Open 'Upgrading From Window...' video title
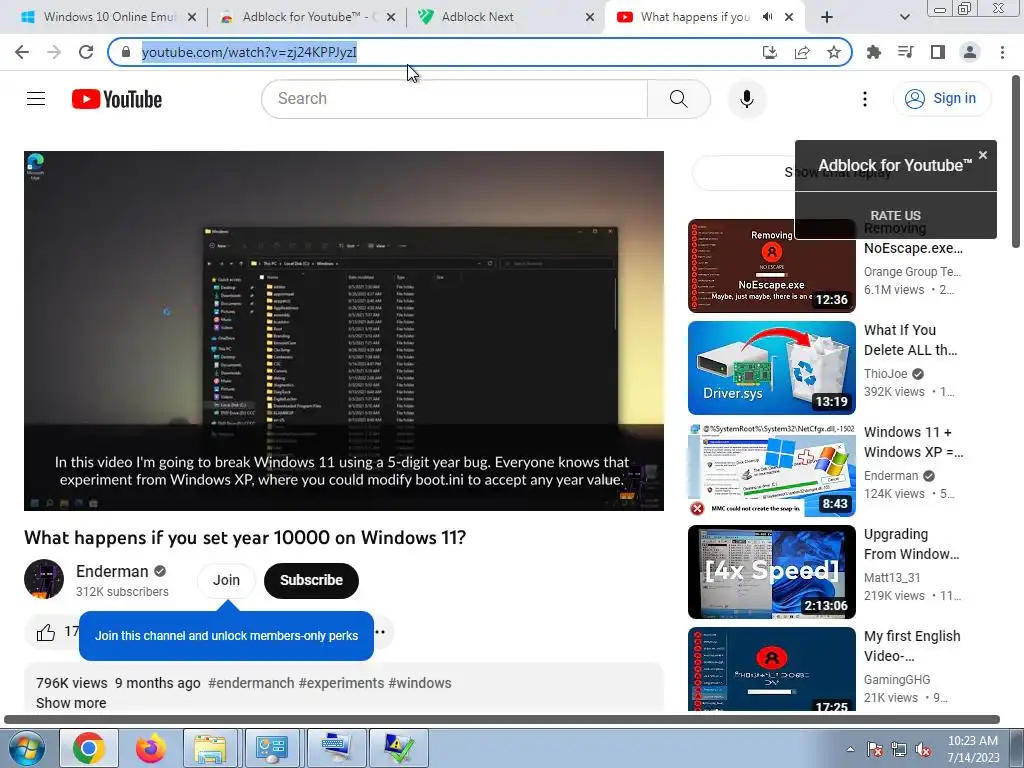The width and height of the screenshot is (1024, 768). point(911,544)
